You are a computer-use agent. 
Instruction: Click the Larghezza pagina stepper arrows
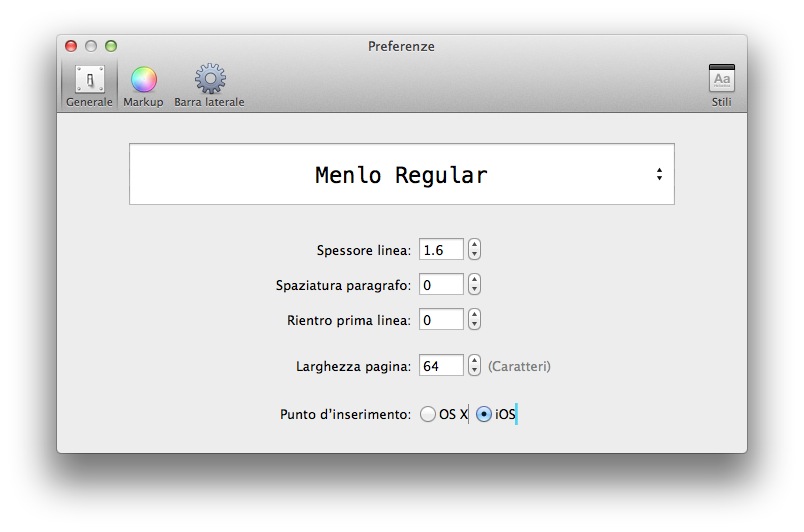474,366
